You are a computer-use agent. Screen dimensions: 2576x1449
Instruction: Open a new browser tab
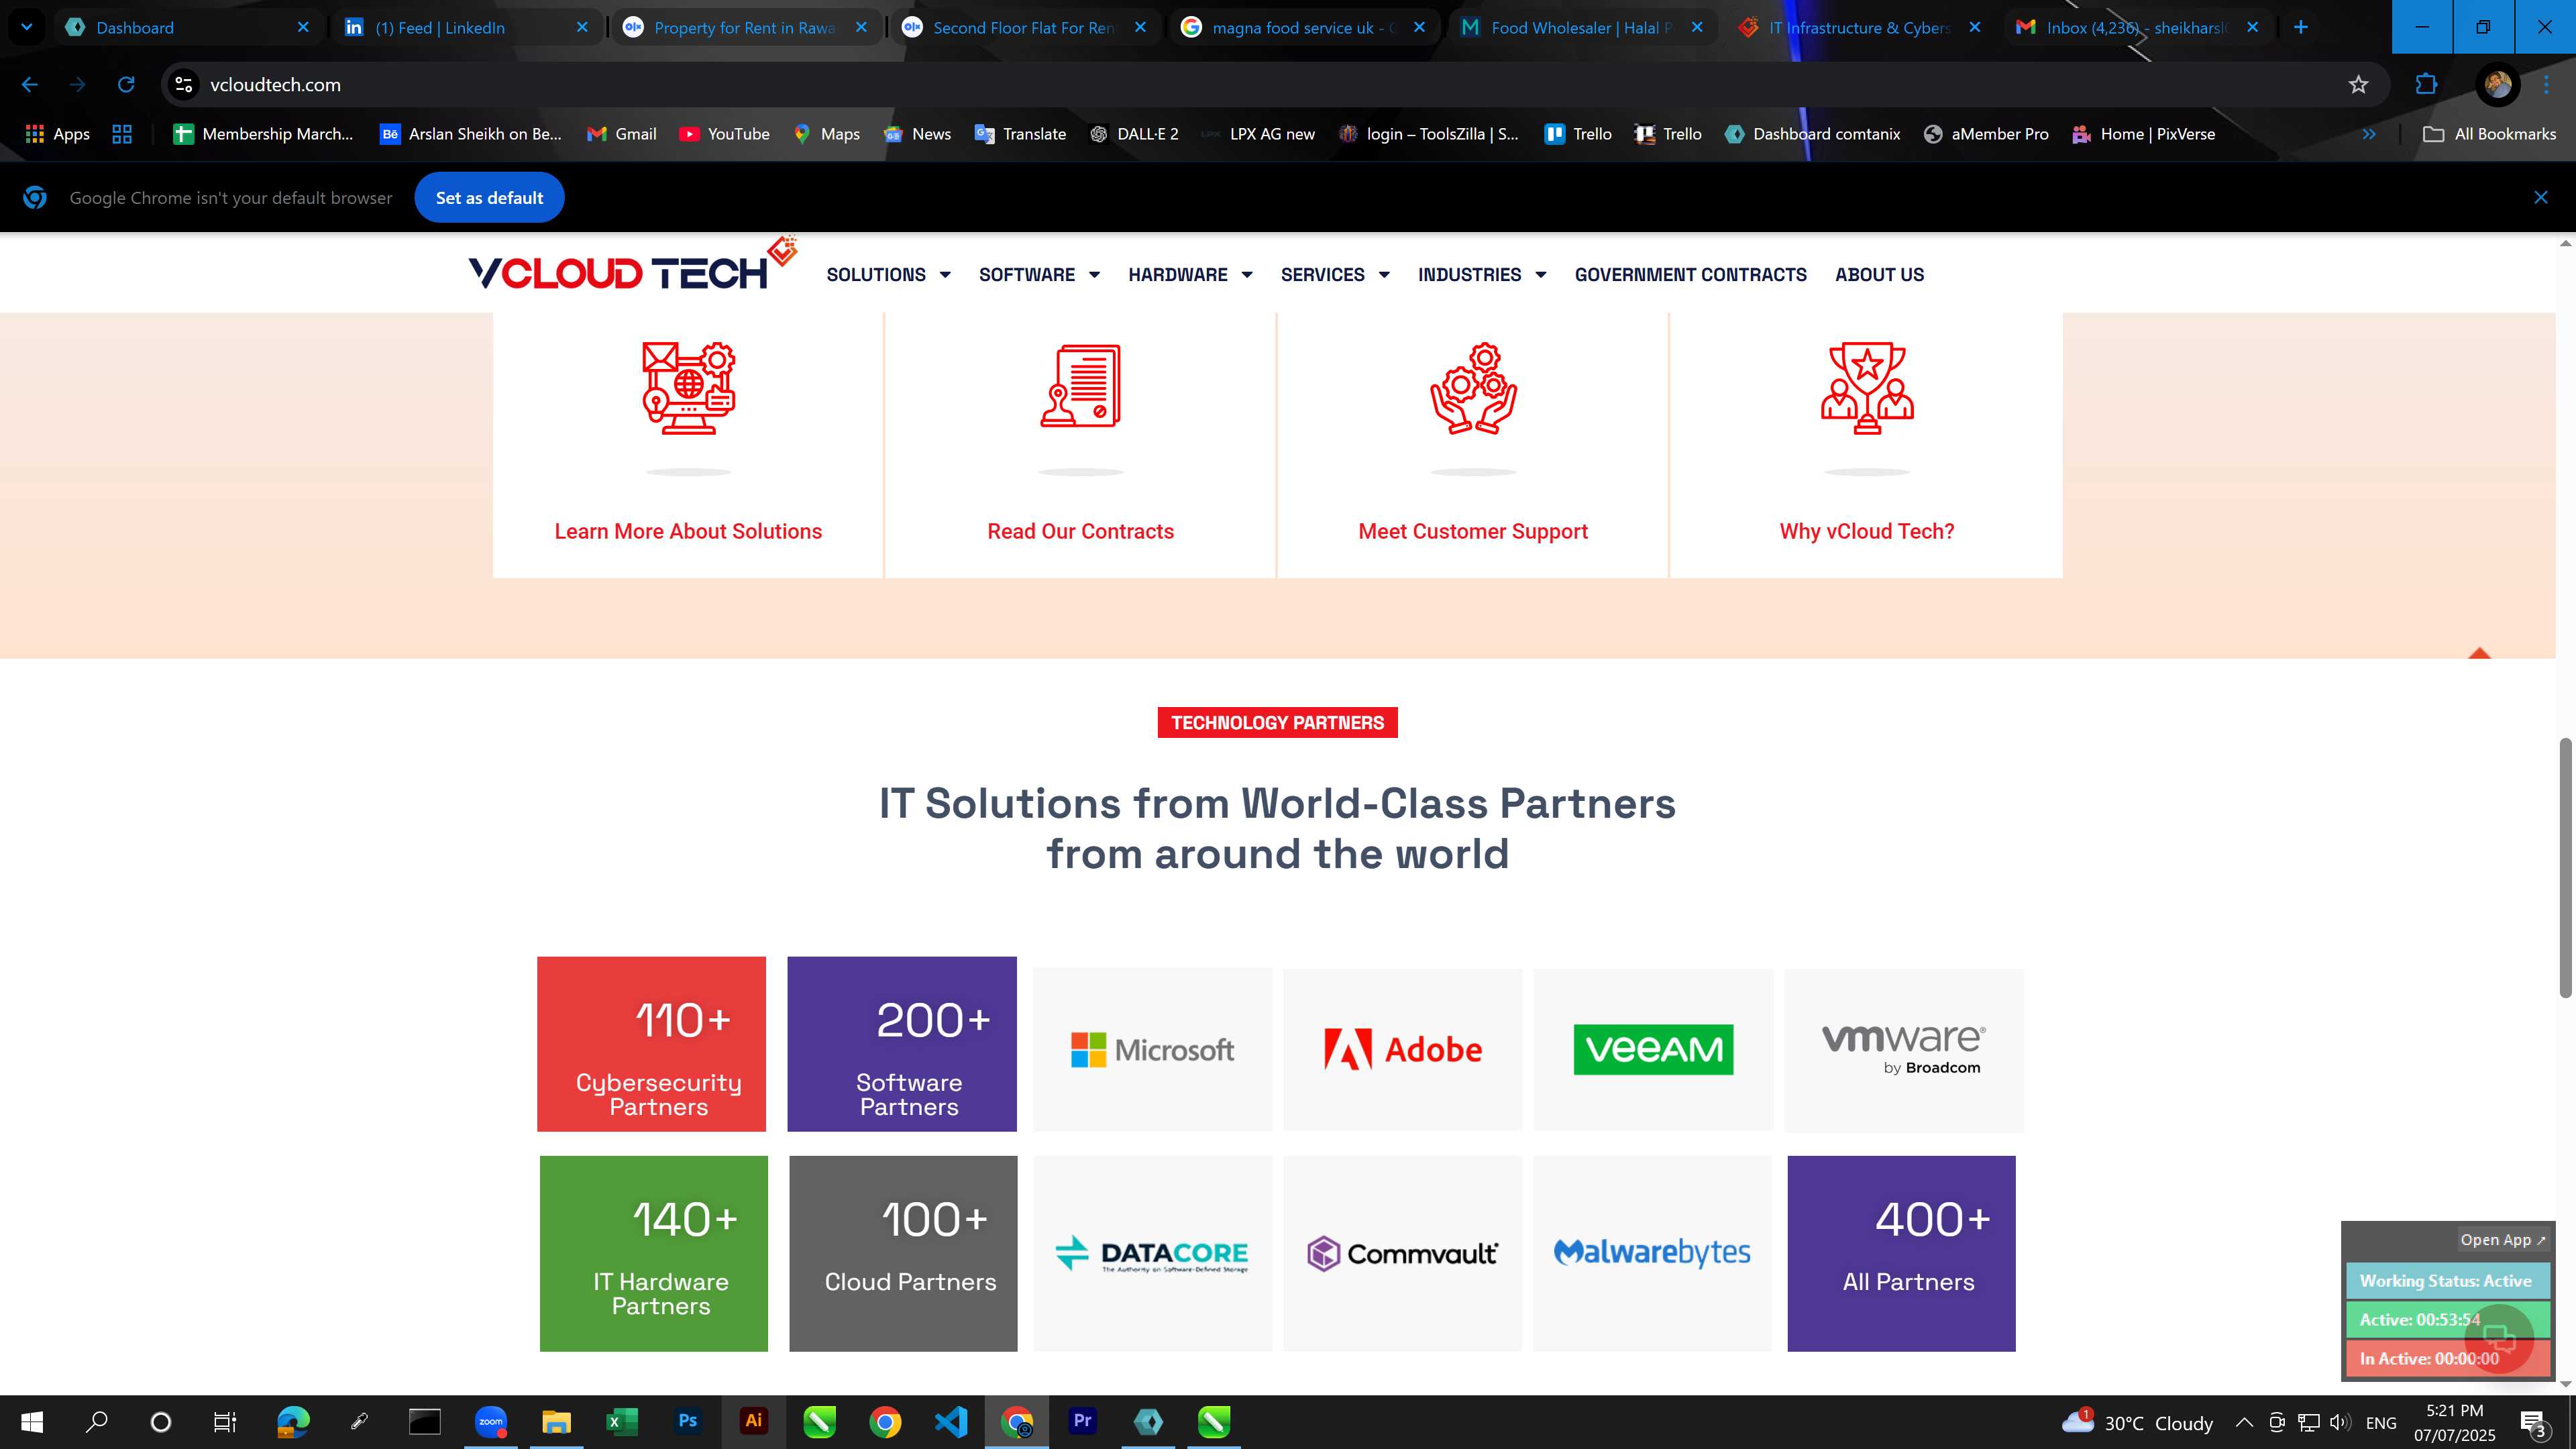click(2301, 27)
